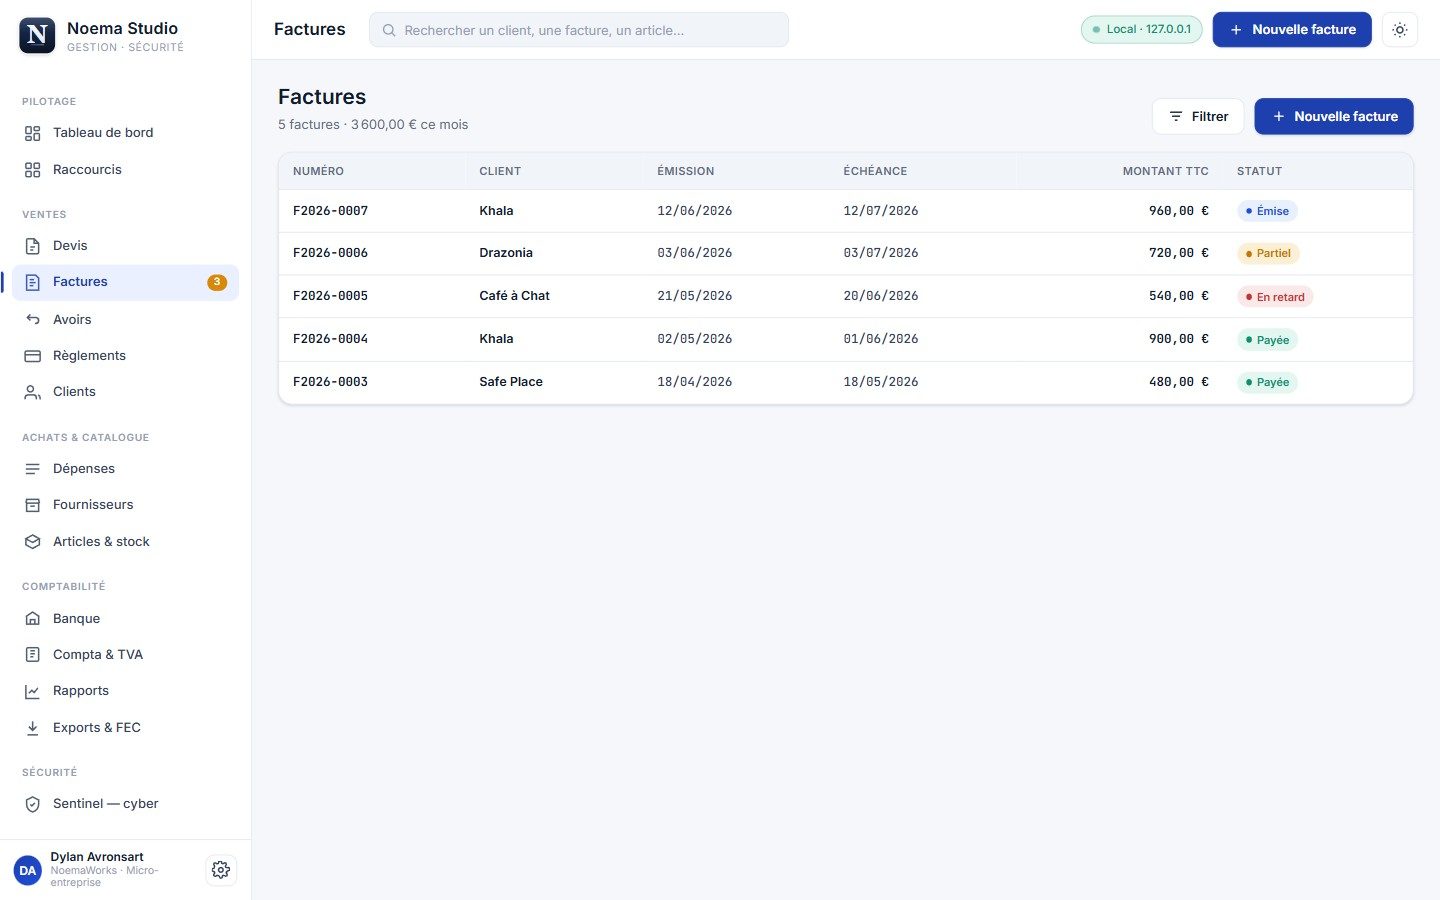
Task: Open invoice F2026-0005 for Café à Chat
Action: point(845,296)
